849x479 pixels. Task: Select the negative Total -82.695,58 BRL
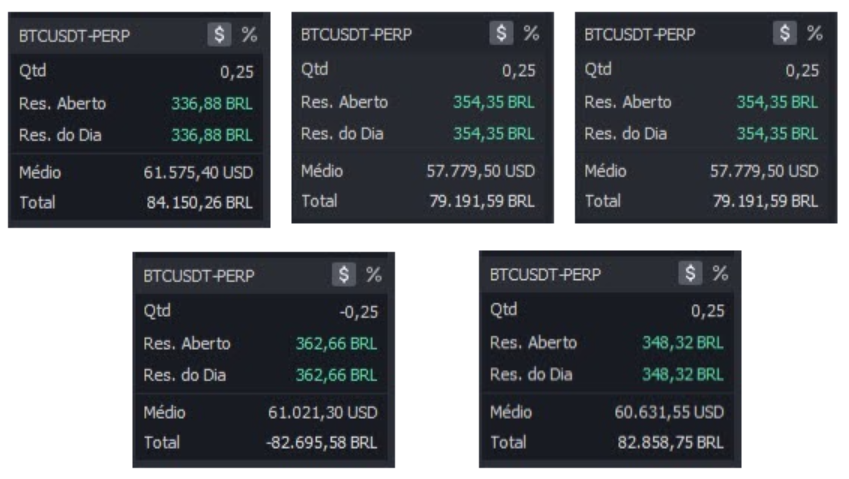322,443
